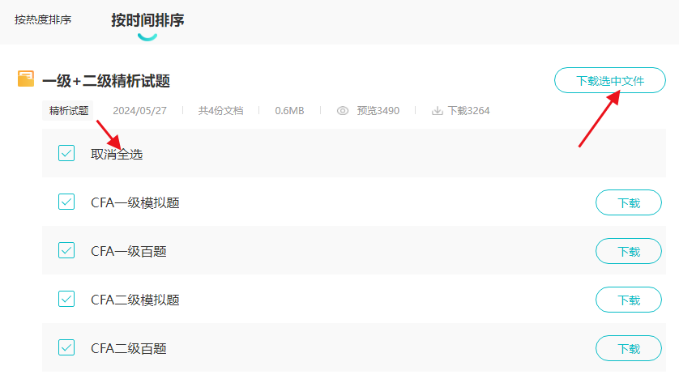This screenshot has height=383, width=679.
Task: Click the 取消全选 label text
Action: (x=116, y=154)
